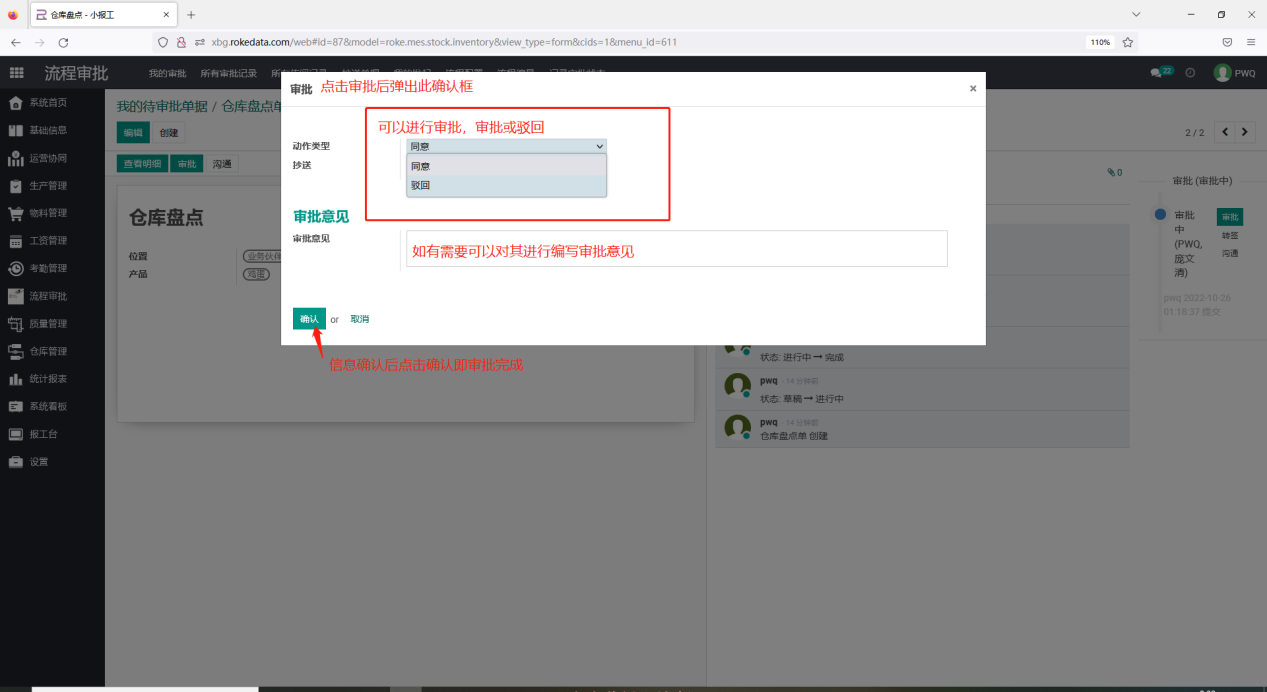Close the 审批 dialog with X
Viewport: 1267px width, 692px height.
pyautogui.click(x=972, y=89)
